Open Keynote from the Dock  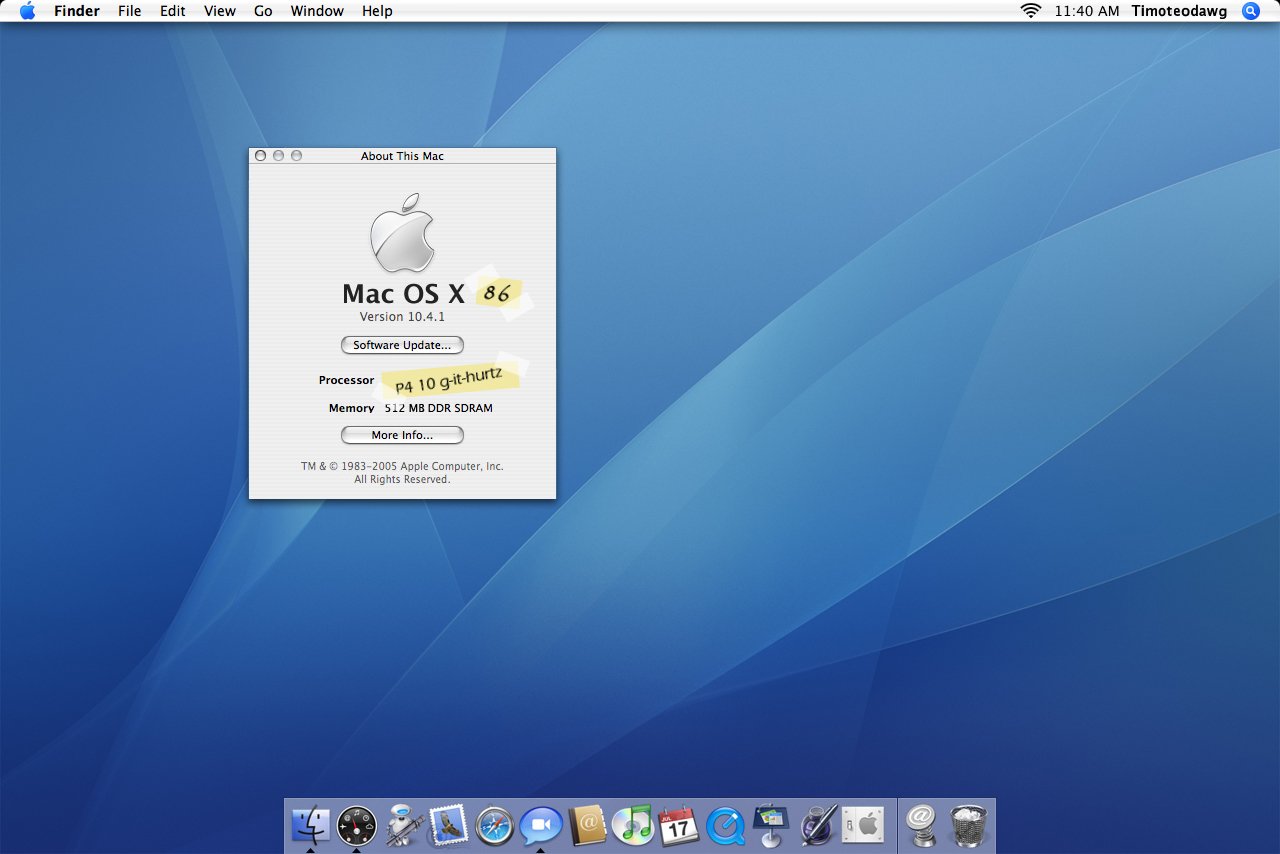[771, 825]
